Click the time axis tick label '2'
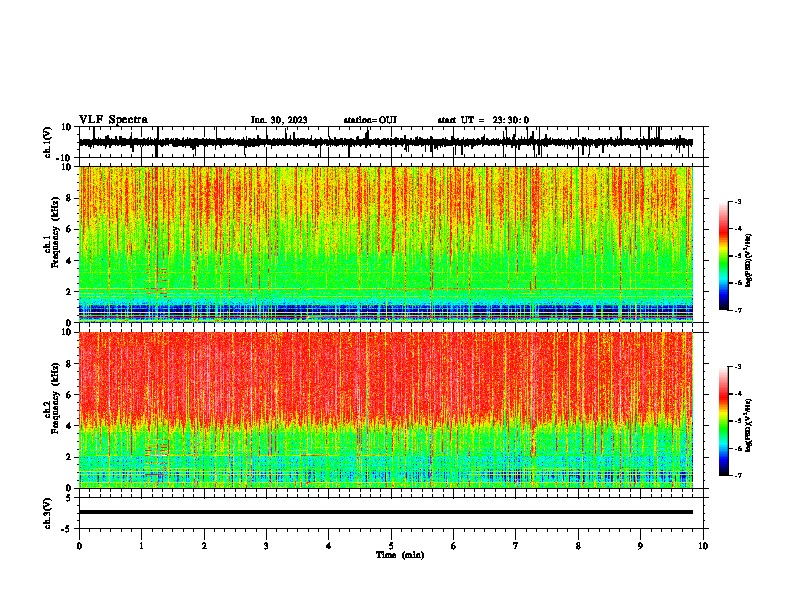This screenshot has width=792, height=612. 204,546
